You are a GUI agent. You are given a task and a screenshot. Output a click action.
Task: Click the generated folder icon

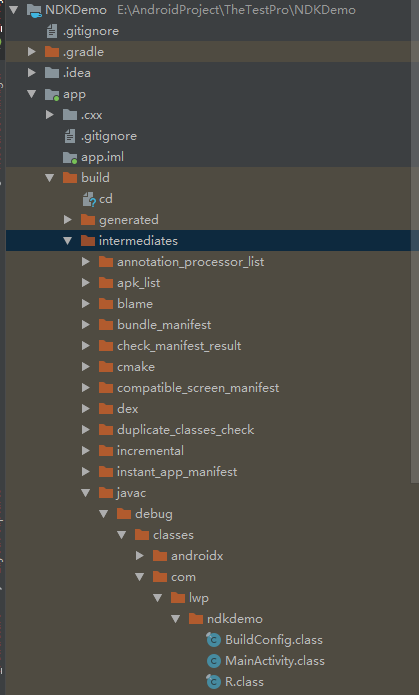point(88,220)
